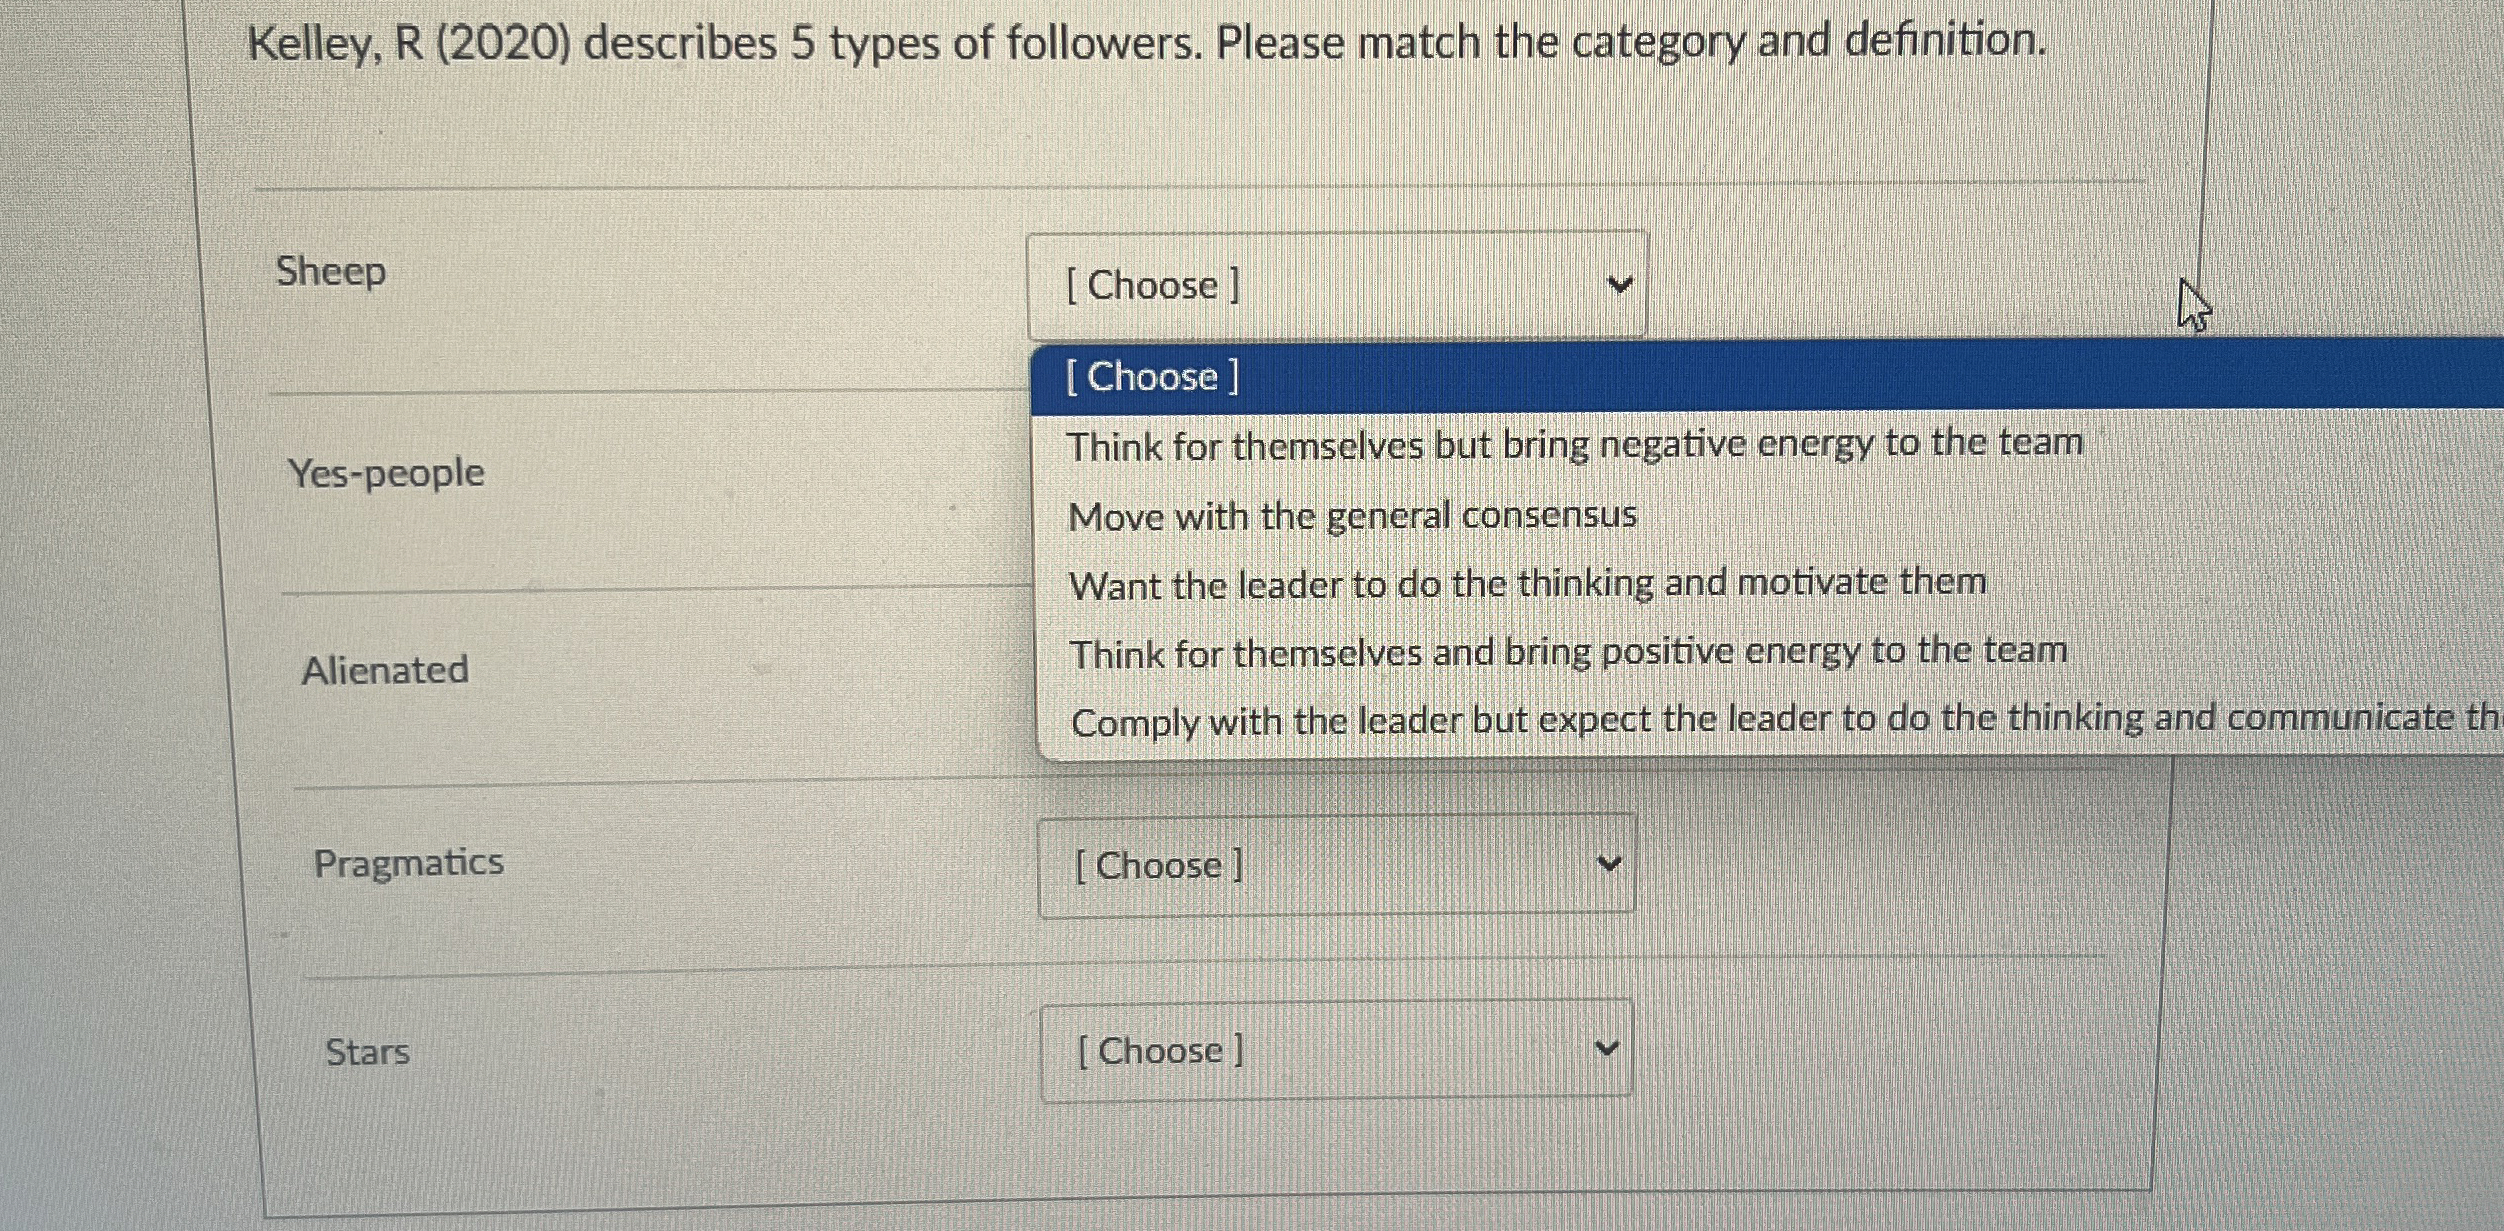Click the chevron on the Stars dropdown

1608,1049
